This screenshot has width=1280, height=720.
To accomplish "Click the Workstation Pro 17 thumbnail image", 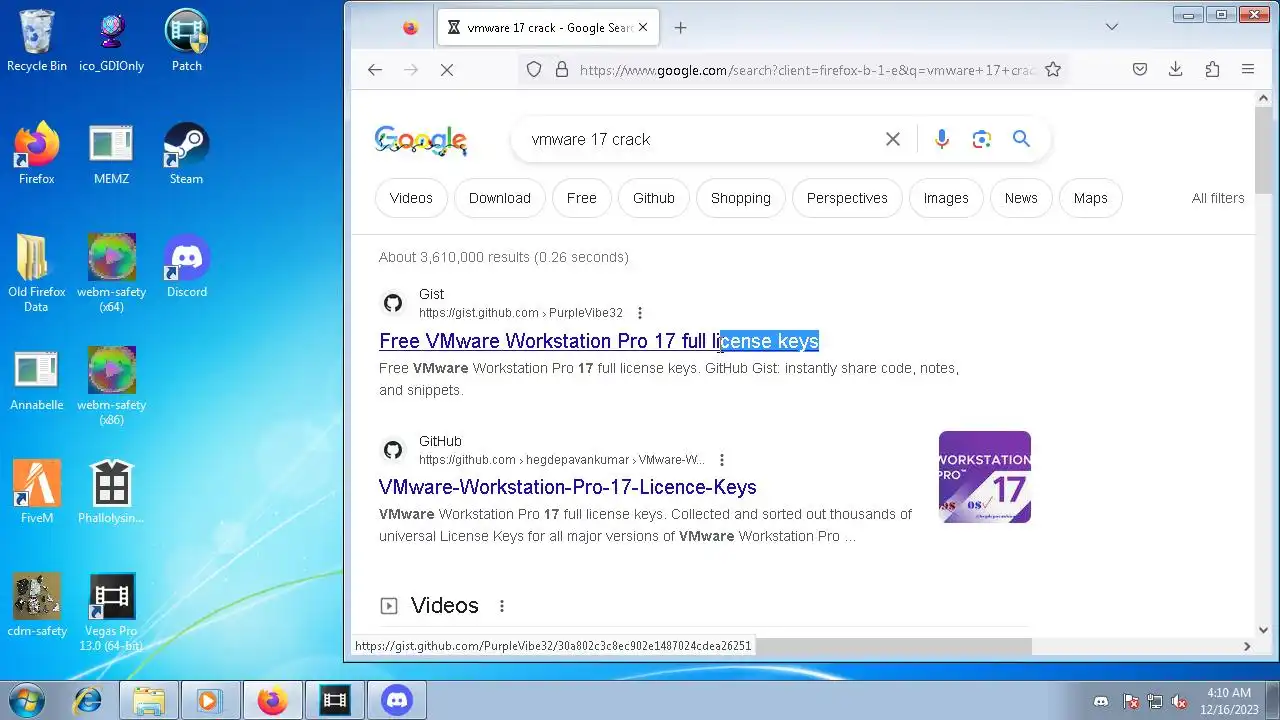I will pyautogui.click(x=985, y=477).
